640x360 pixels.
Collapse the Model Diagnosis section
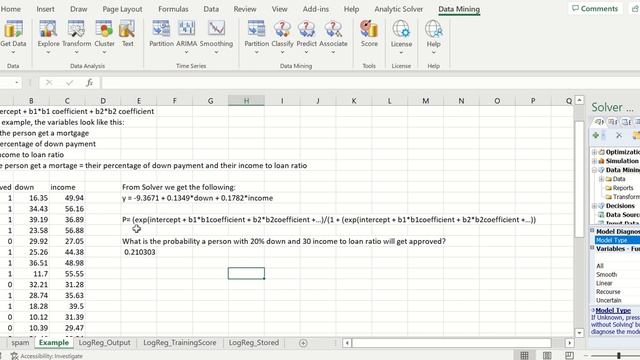592,231
